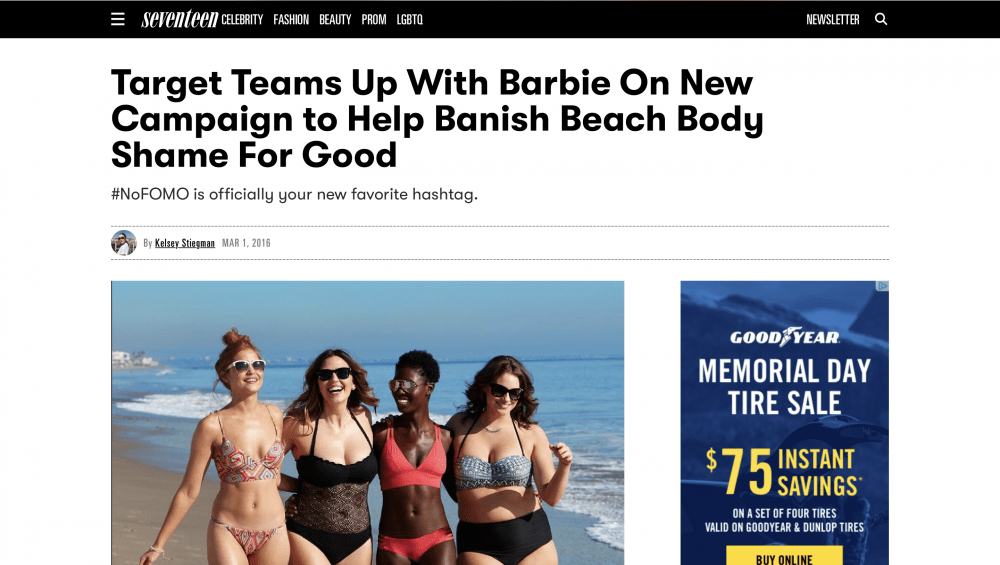The height and width of the screenshot is (565, 1000).
Task: Click the #NoFOMO subtitle text
Action: [294, 194]
